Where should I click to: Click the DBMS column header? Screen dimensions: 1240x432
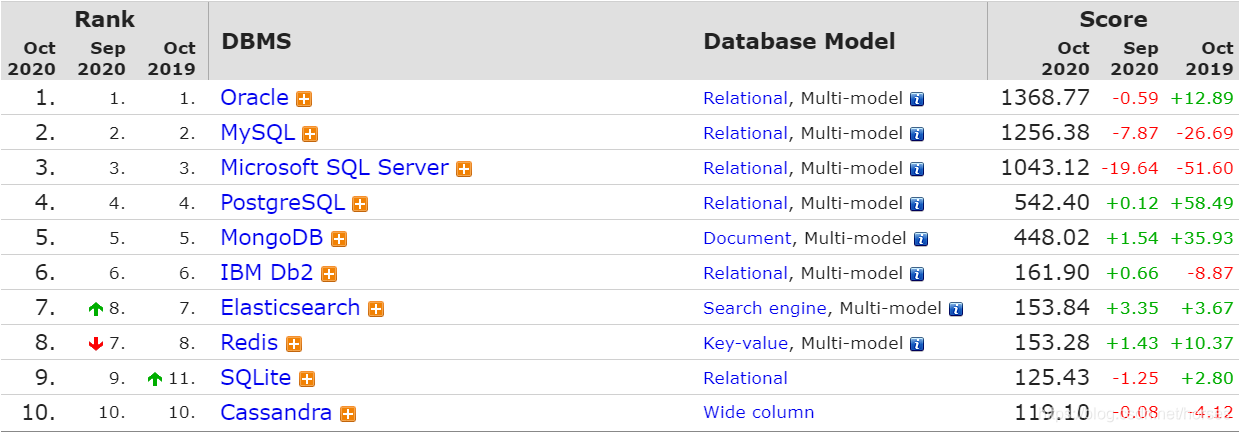256,41
